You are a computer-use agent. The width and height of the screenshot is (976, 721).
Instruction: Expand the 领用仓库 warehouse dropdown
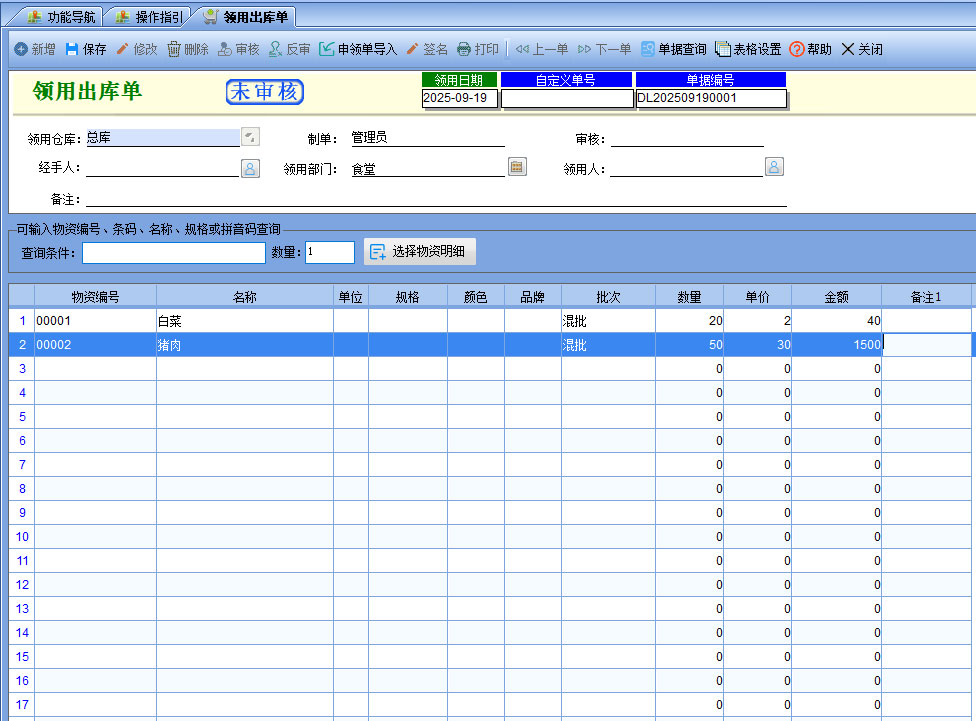250,137
